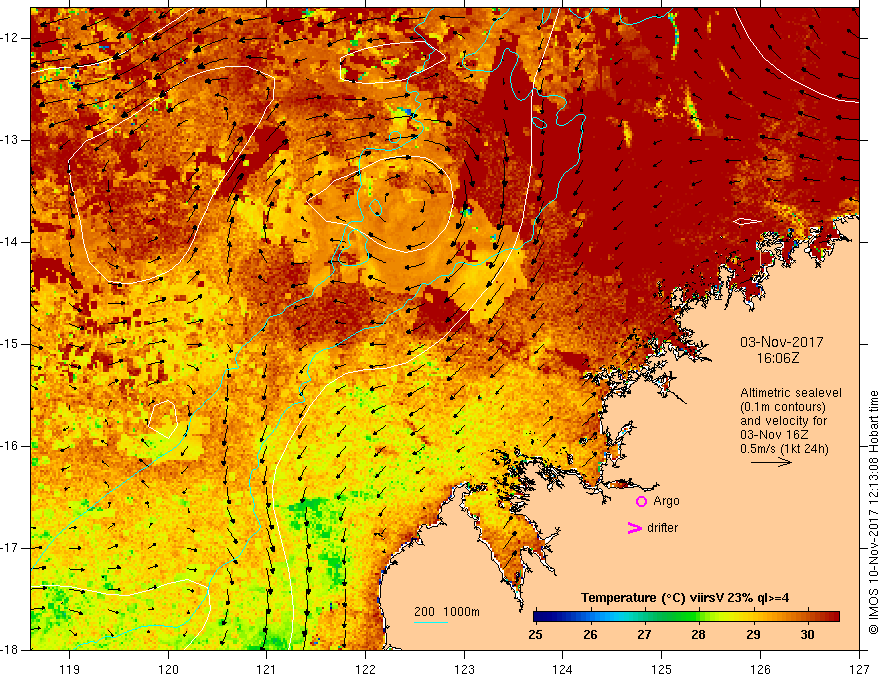880x680 pixels.
Task: Click the 0.5m/s (1kt 24h) text
Action: pyautogui.click(x=784, y=449)
